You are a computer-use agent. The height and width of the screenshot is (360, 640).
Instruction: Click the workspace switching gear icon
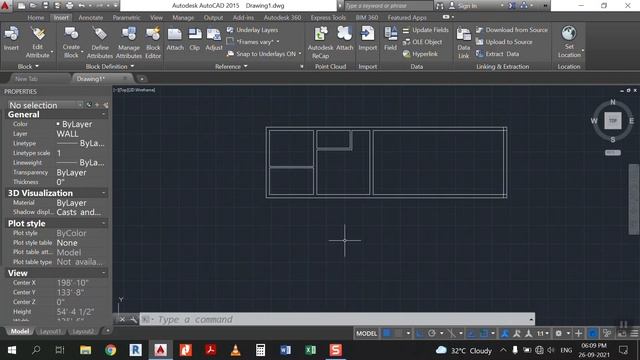558,333
